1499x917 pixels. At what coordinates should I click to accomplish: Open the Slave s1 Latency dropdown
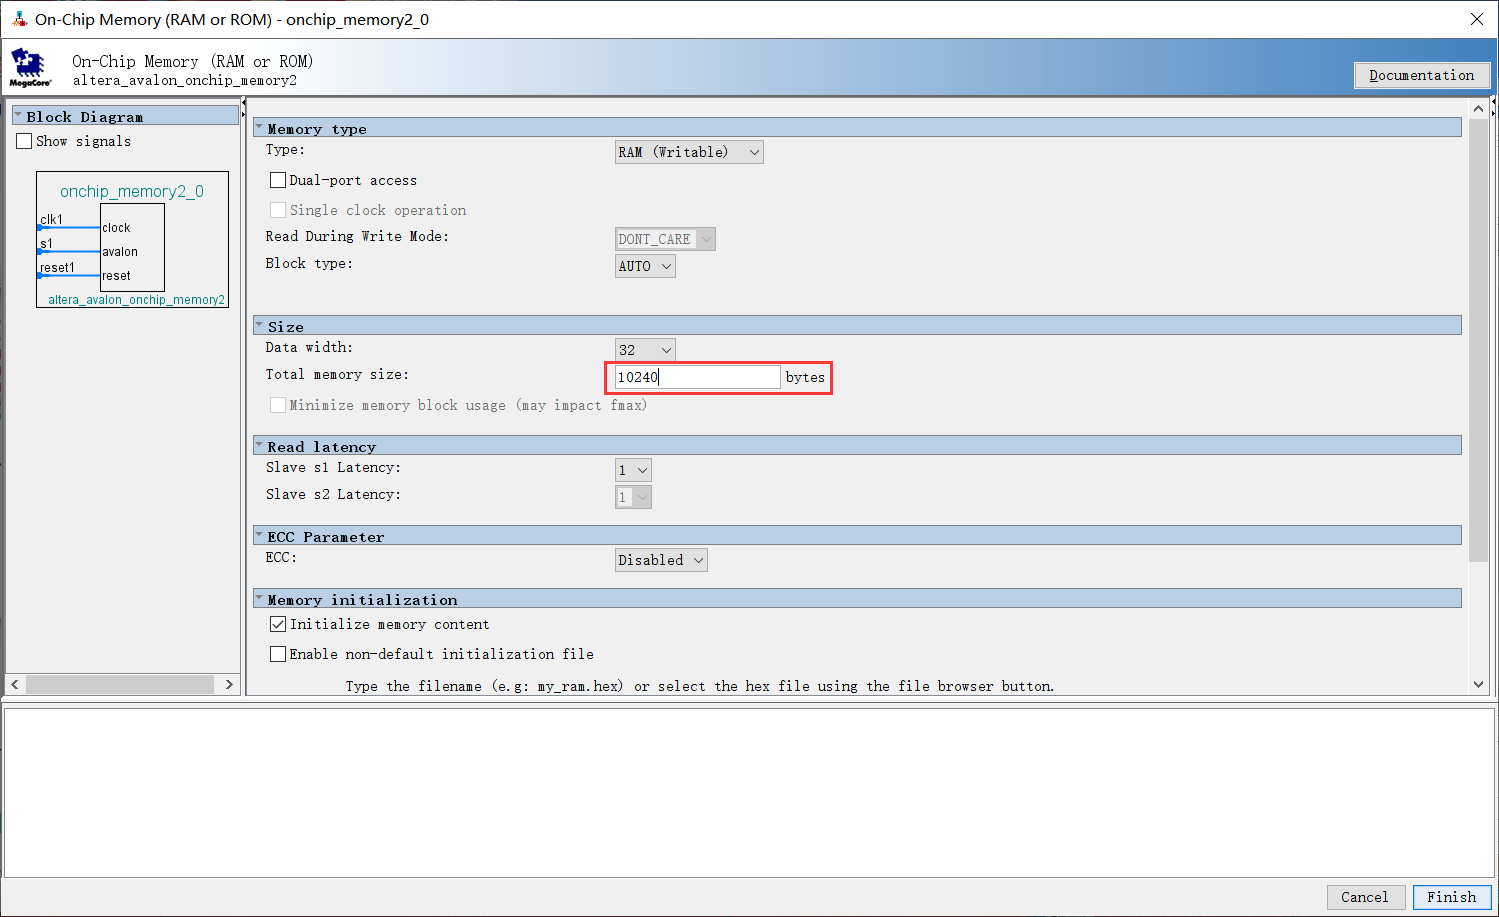coord(633,470)
